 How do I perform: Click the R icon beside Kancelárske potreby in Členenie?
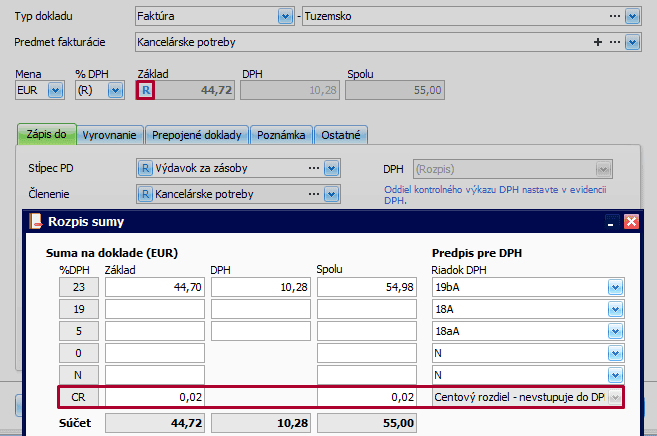(x=145, y=193)
